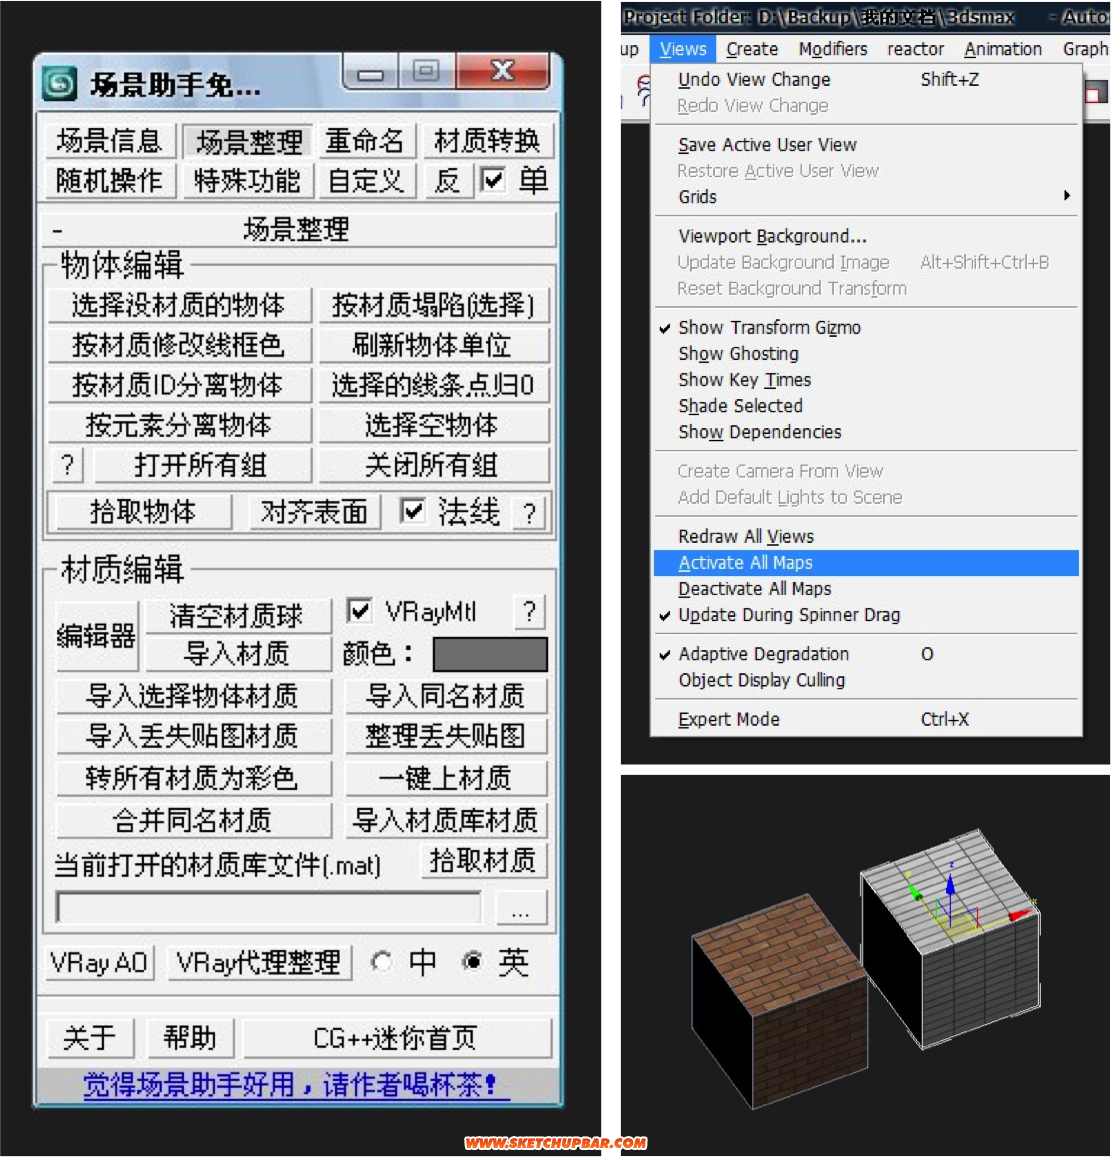Viewport: 1111px width, 1157px height.
Task: Click 一键上材质 button
Action: pyautogui.click(x=446, y=778)
